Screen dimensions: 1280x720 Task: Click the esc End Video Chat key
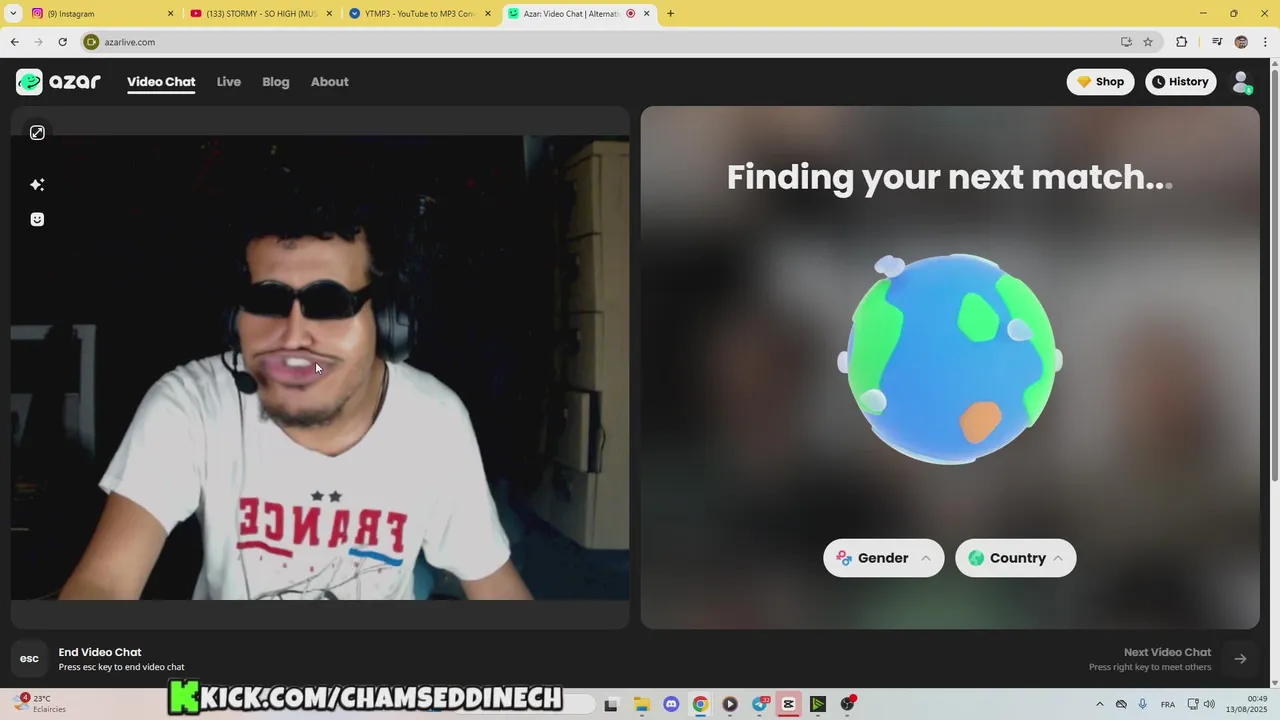29,658
